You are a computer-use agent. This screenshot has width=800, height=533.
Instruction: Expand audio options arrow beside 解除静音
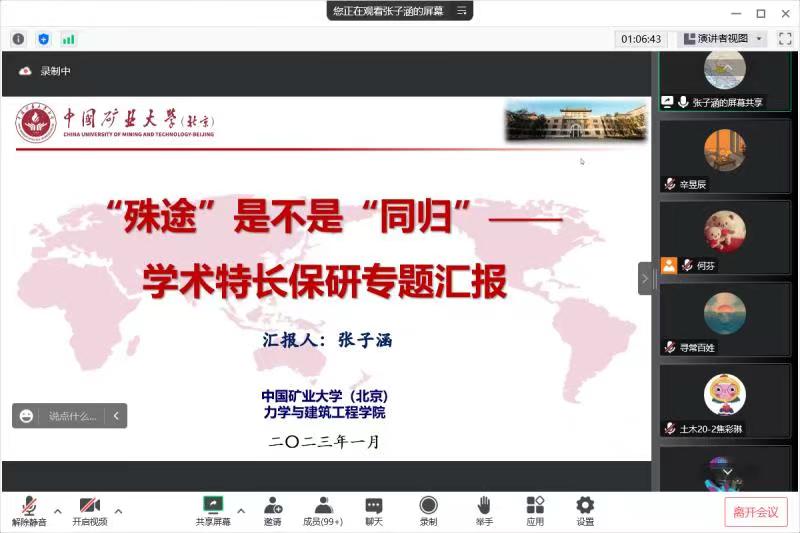(x=58, y=511)
